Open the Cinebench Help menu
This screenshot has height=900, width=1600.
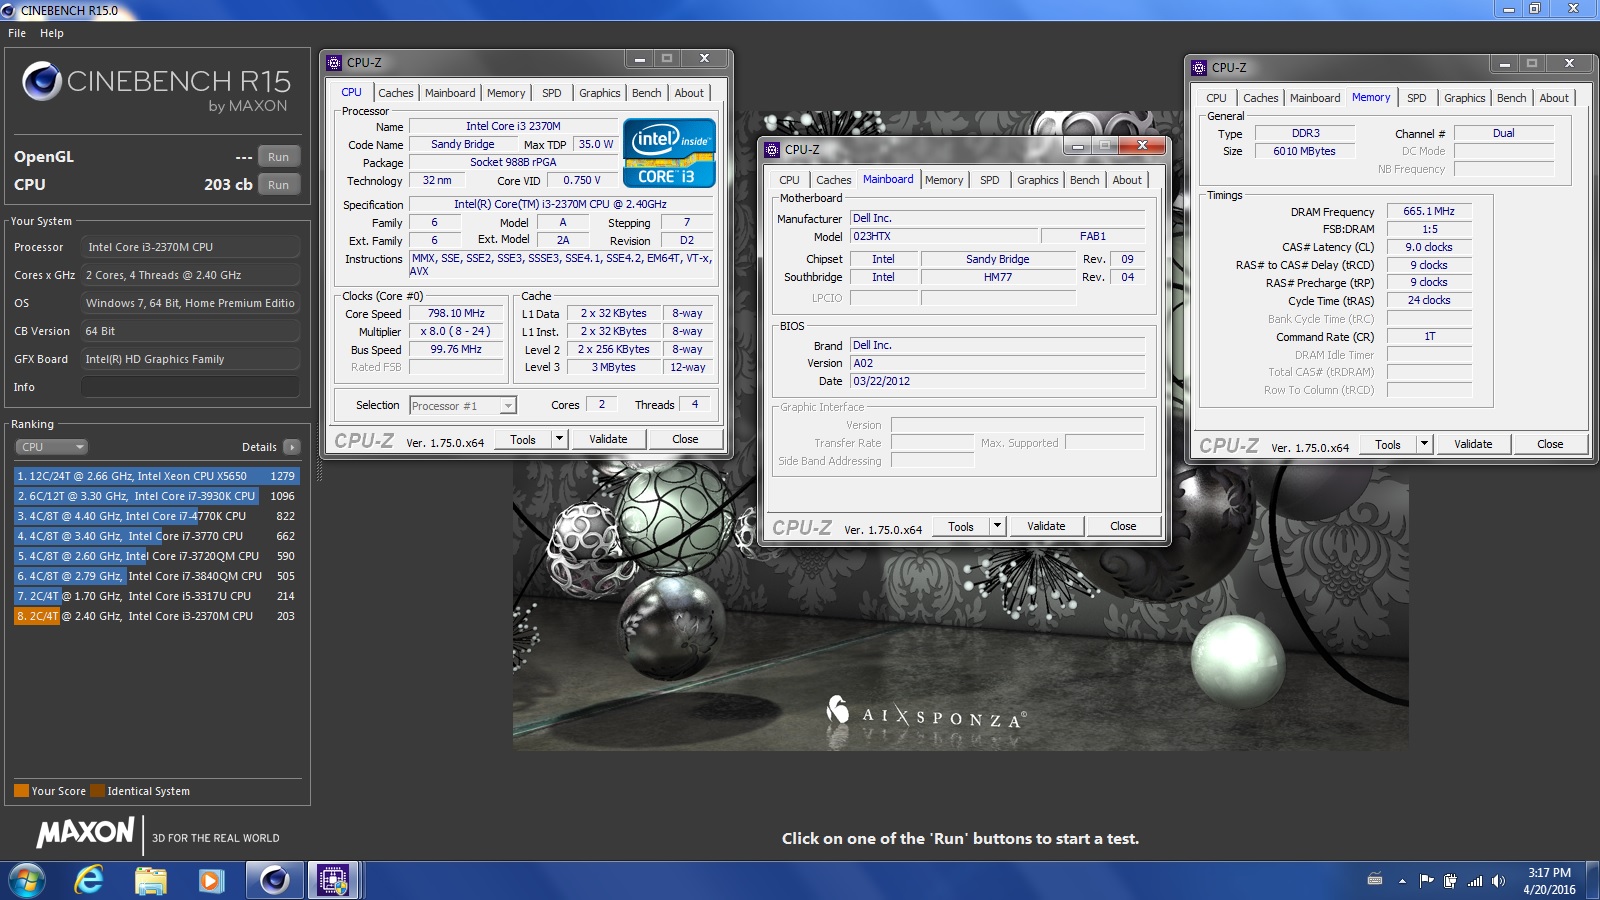point(52,33)
